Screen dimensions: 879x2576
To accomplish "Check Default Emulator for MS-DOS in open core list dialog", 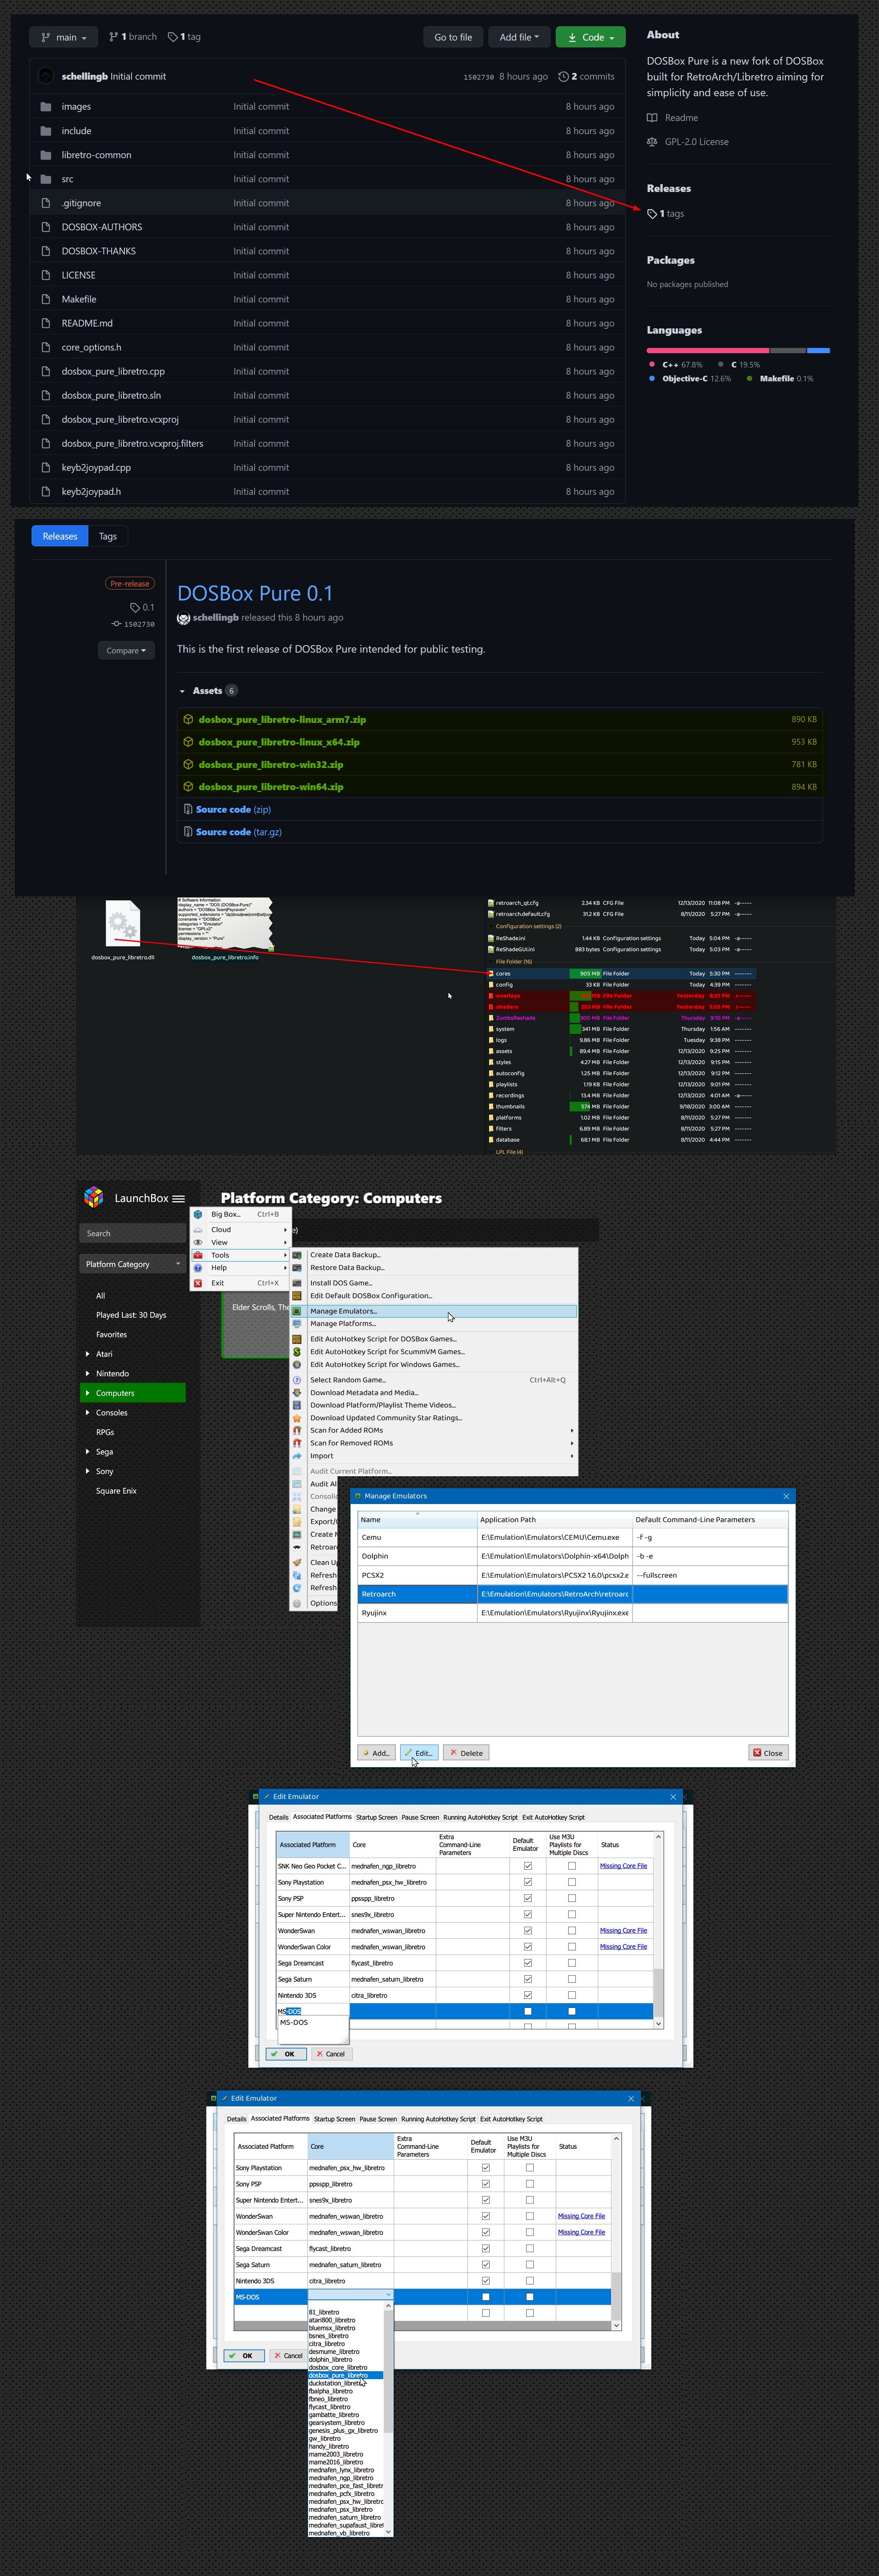I will (x=486, y=2297).
